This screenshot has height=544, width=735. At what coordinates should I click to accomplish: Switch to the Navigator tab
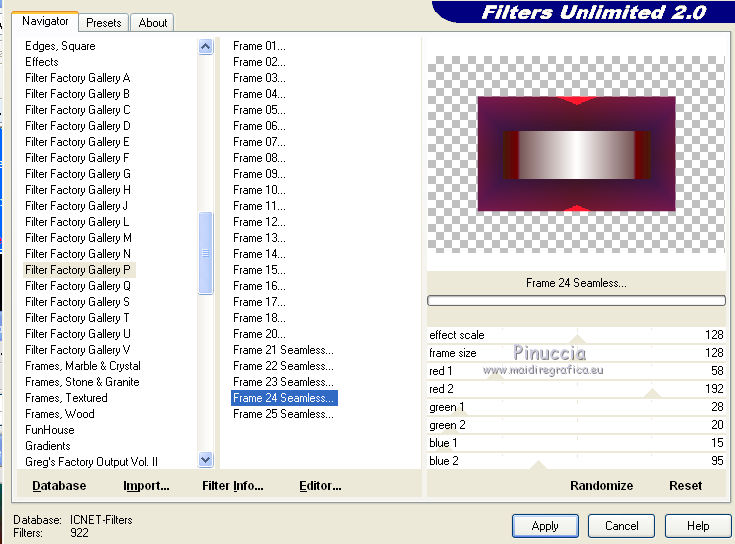point(45,22)
